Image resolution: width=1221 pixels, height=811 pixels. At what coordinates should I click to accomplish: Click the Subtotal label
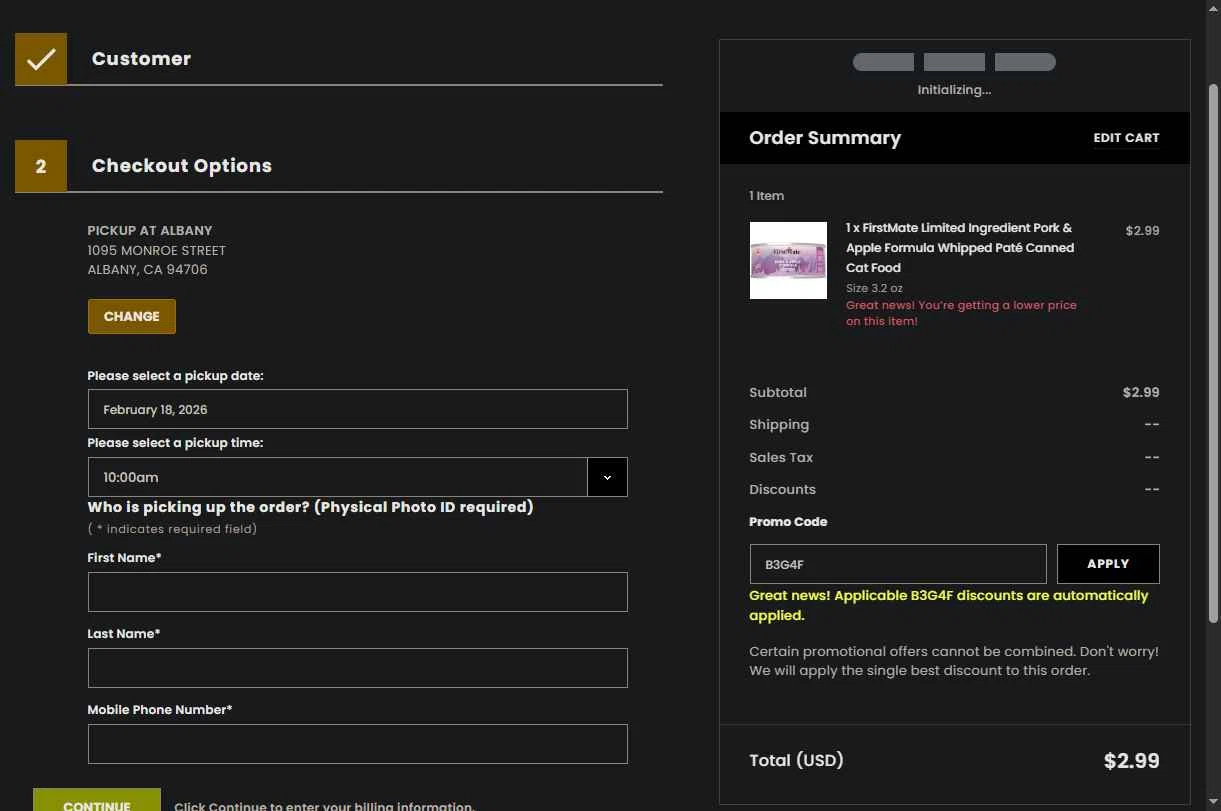[x=778, y=393]
